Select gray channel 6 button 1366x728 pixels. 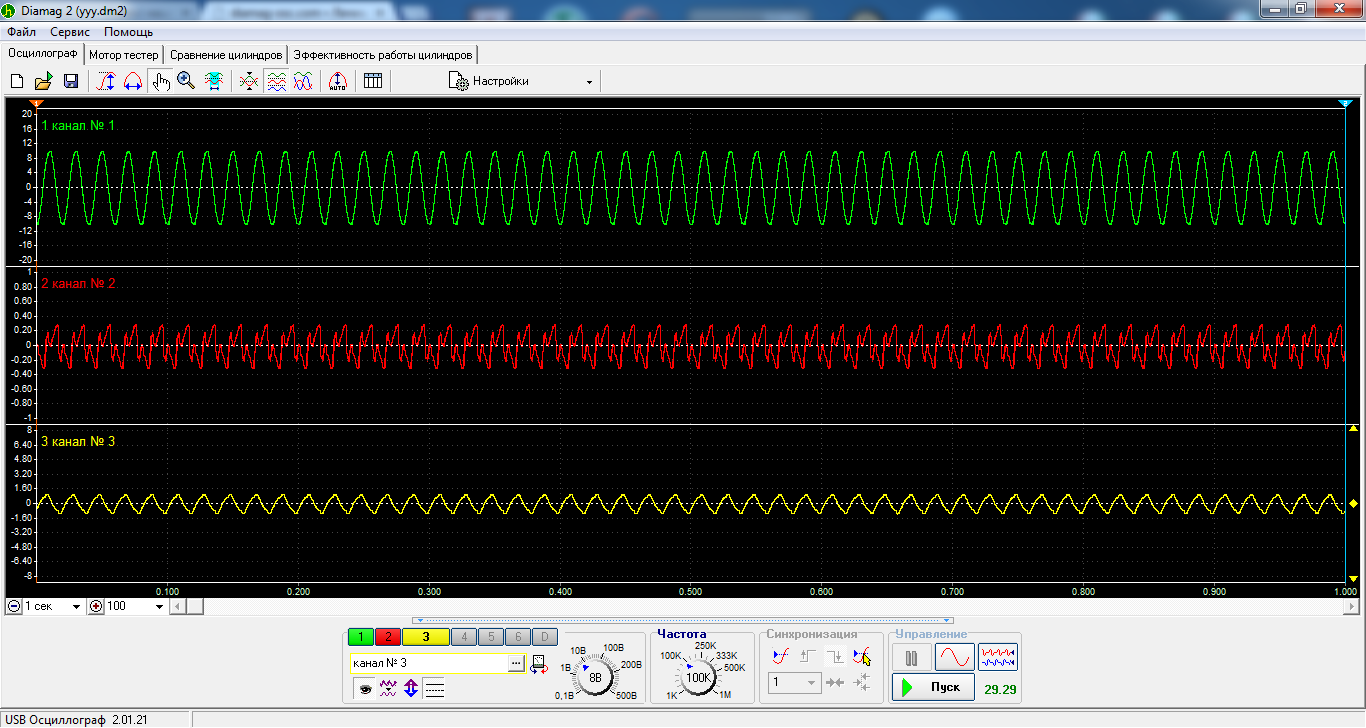517,636
